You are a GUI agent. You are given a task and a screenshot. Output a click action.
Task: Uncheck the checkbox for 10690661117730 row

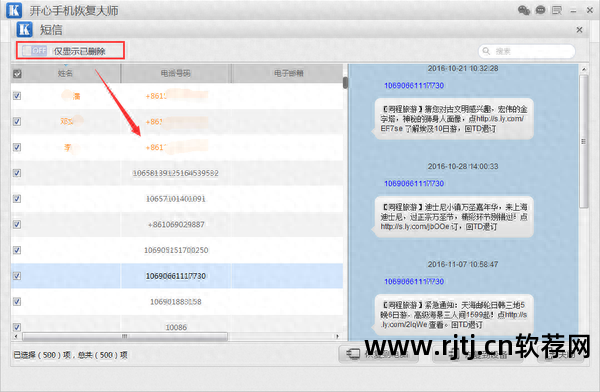[x=17, y=276]
